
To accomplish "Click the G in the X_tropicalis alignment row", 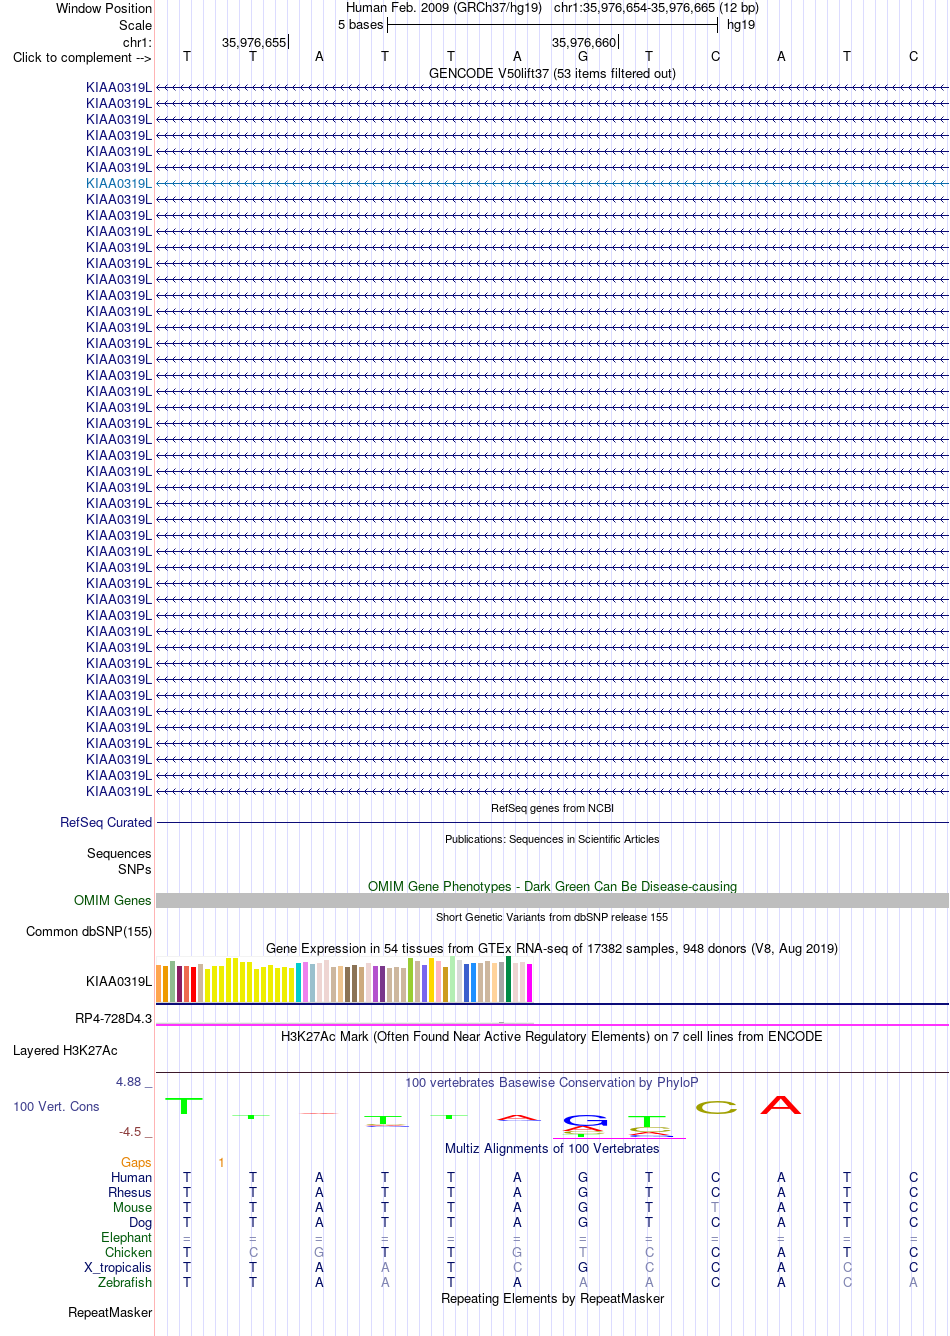I will (x=583, y=1267).
